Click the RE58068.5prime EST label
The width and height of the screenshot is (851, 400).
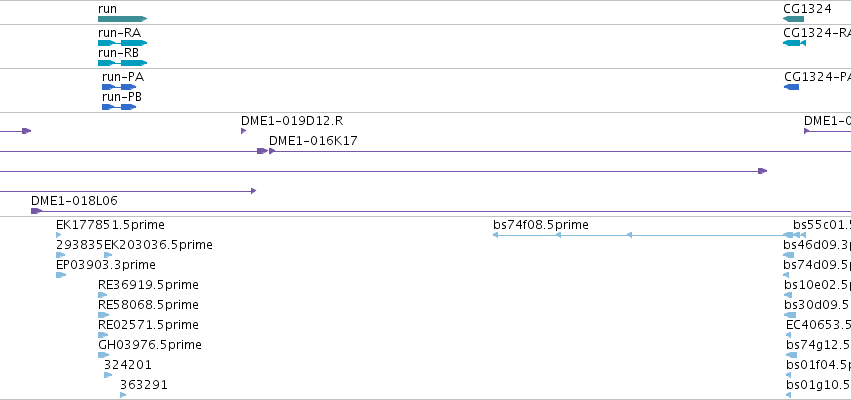click(x=148, y=304)
